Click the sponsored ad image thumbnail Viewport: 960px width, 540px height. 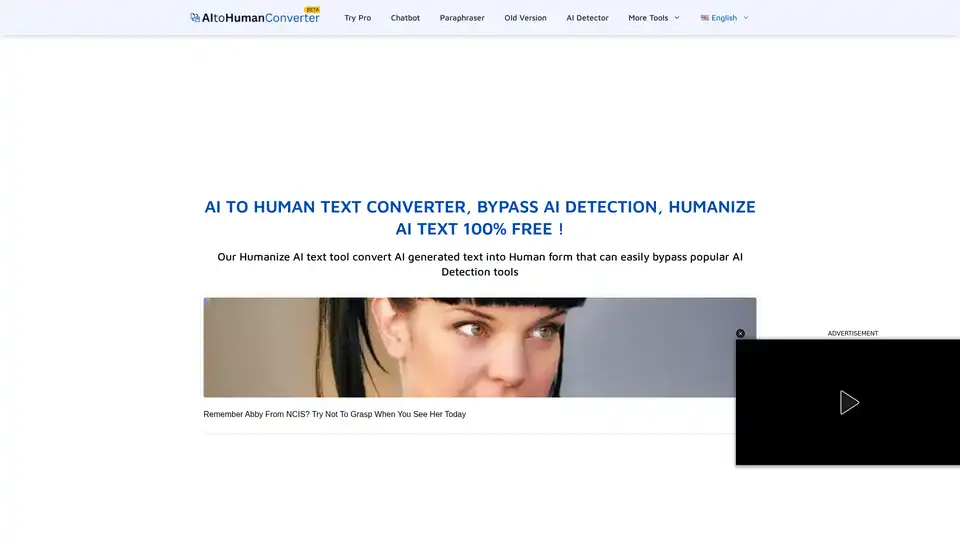pyautogui.click(x=480, y=347)
